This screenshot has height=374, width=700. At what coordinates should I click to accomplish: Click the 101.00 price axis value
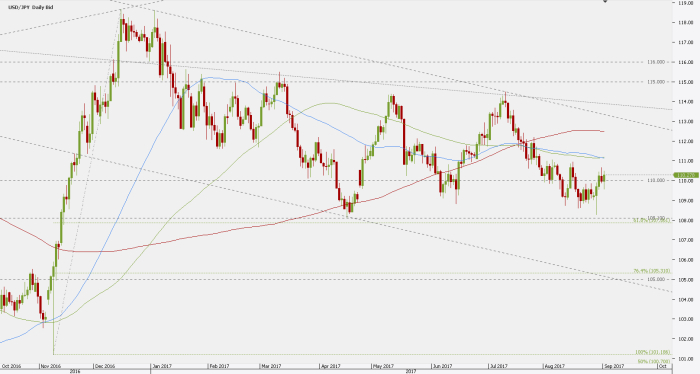pyautogui.click(x=686, y=358)
